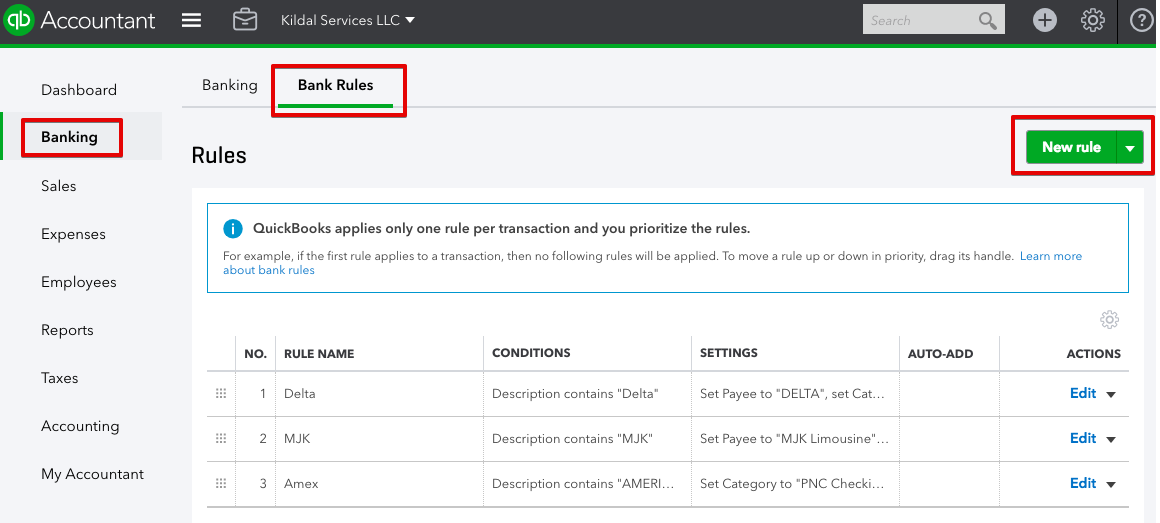This screenshot has width=1160, height=523.
Task: Click into the Search input field
Action: click(918, 20)
